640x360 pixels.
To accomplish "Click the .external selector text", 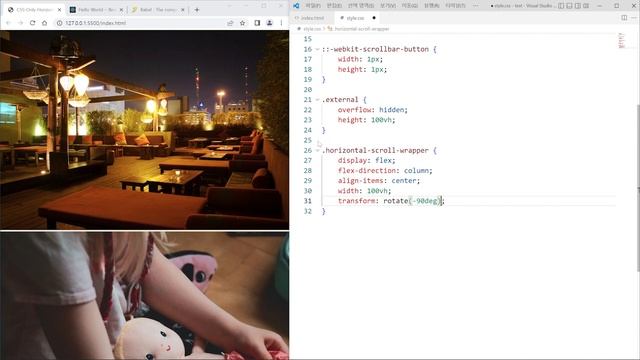I will 340,100.
